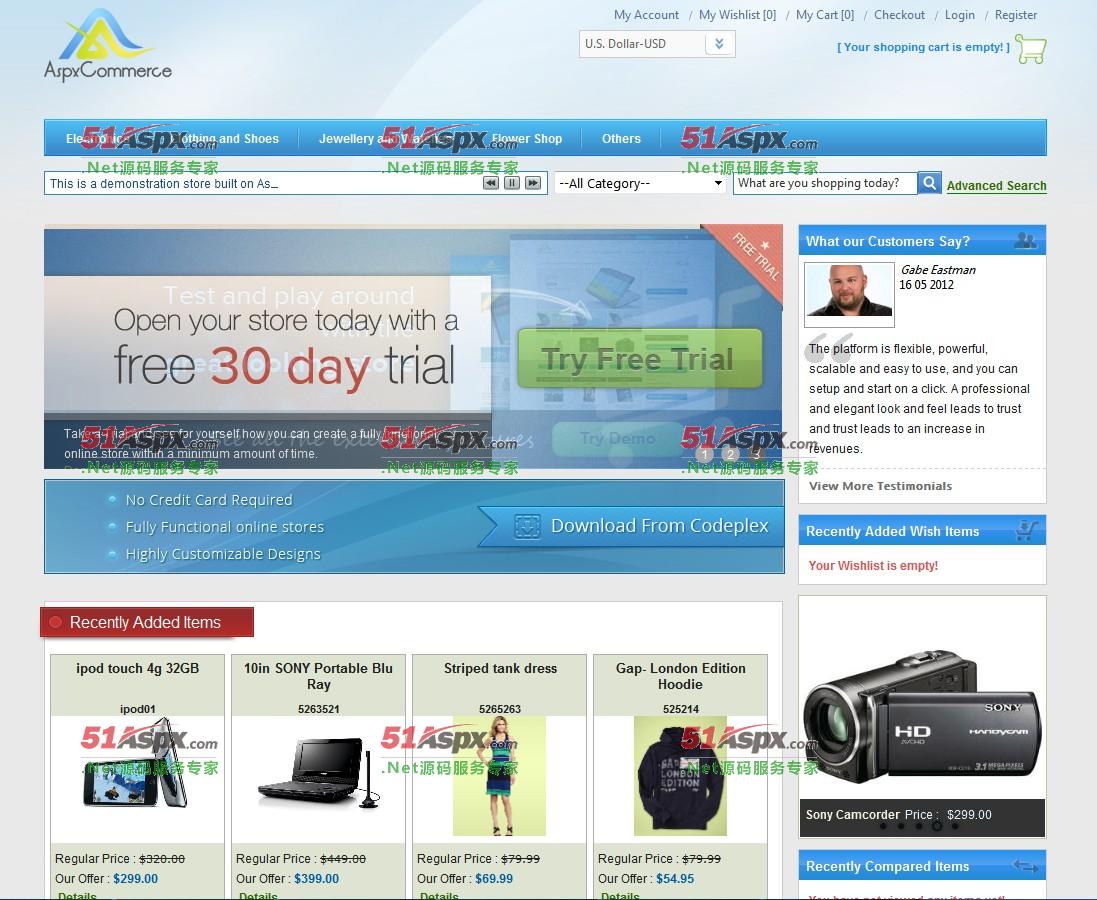
Task: Click the $299.00 ipod offer price
Action: tap(136, 878)
